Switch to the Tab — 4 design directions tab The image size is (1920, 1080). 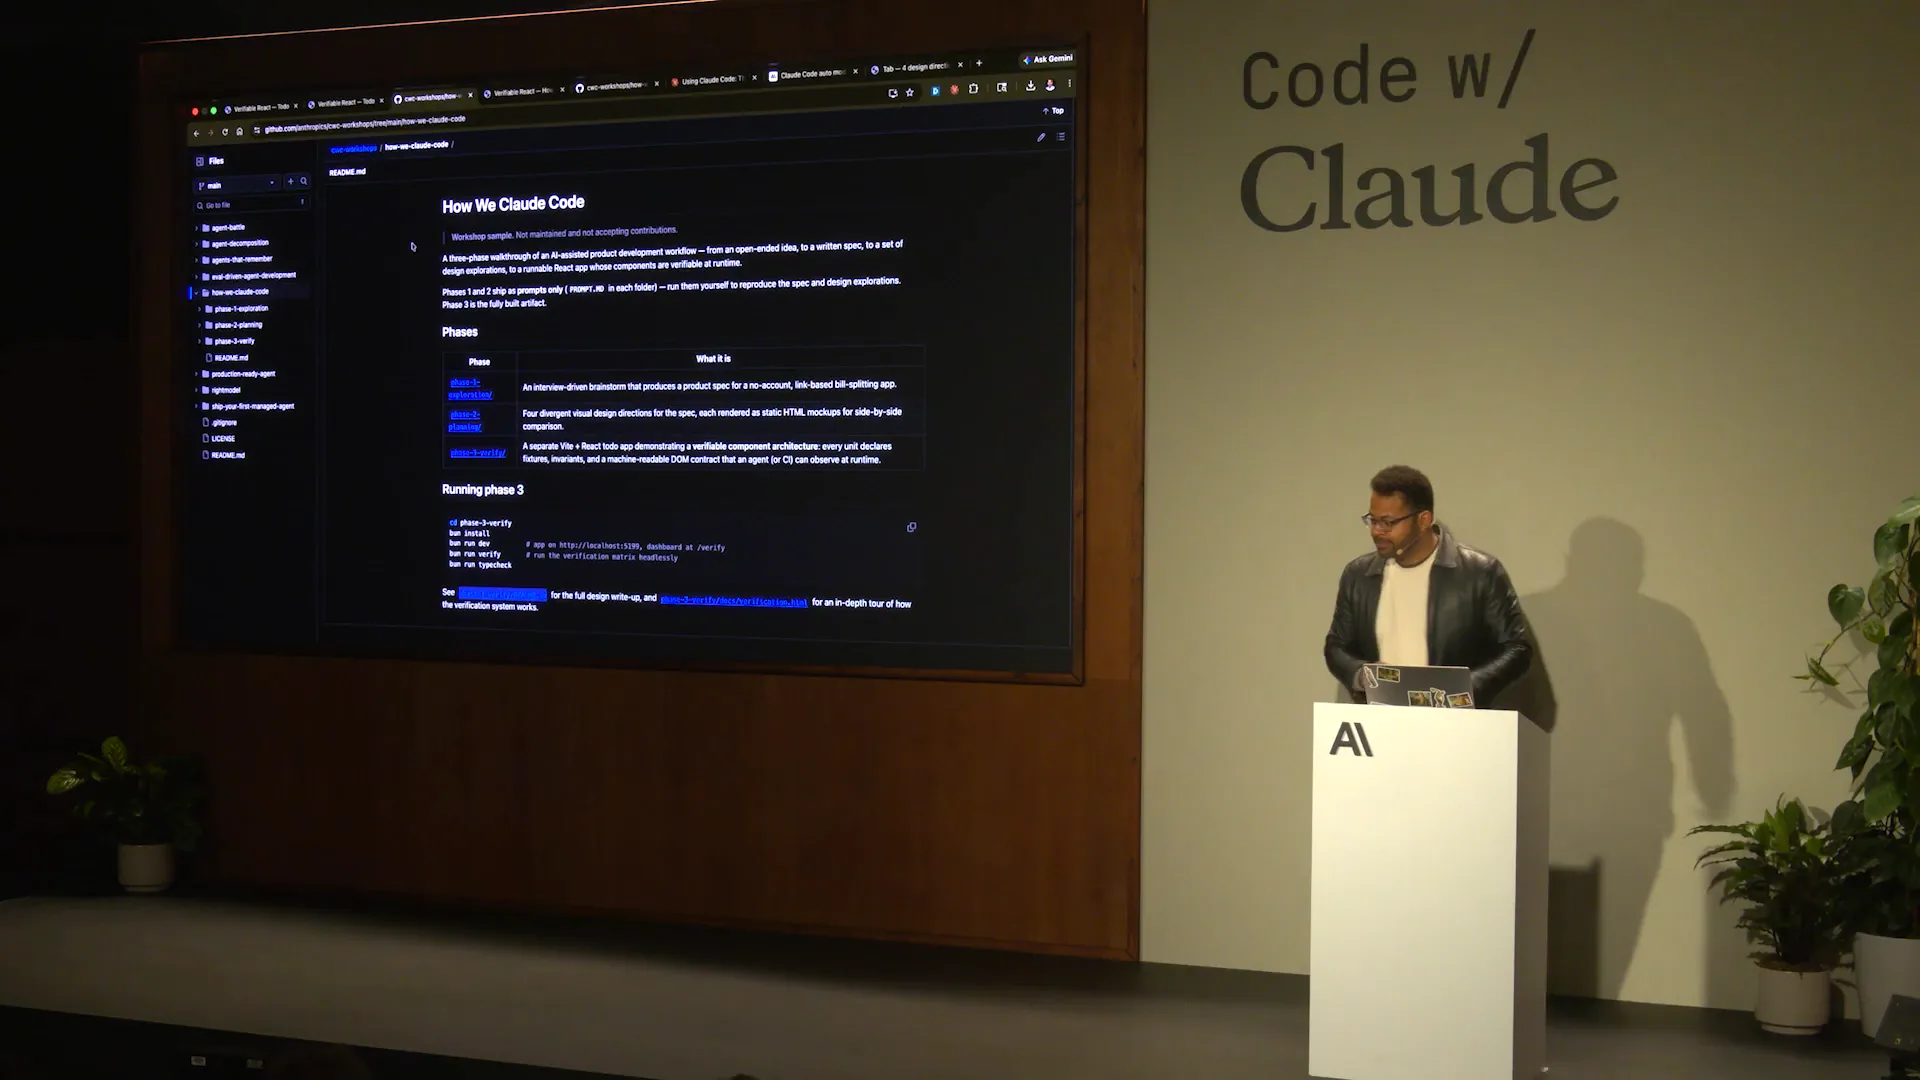910,68
